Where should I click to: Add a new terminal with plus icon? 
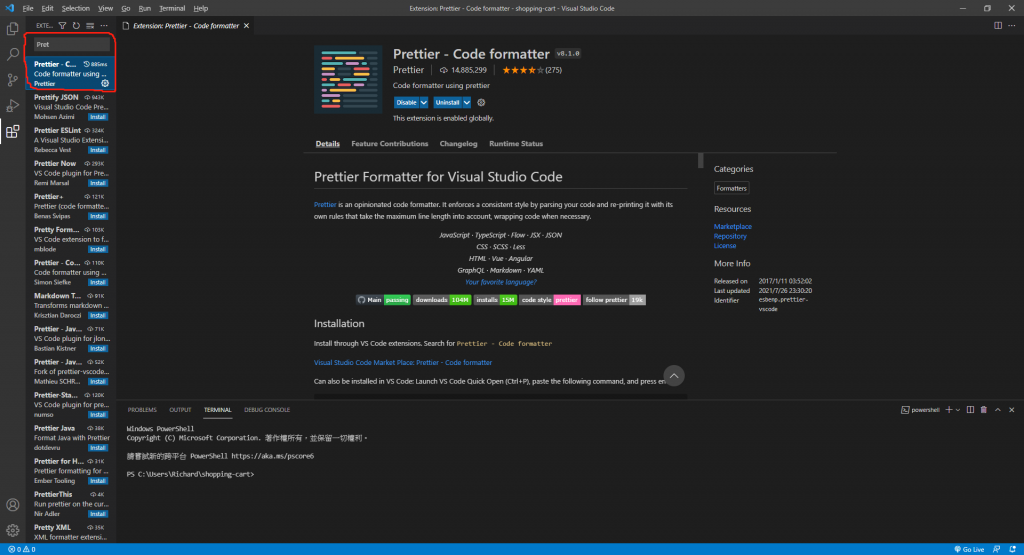(x=949, y=410)
